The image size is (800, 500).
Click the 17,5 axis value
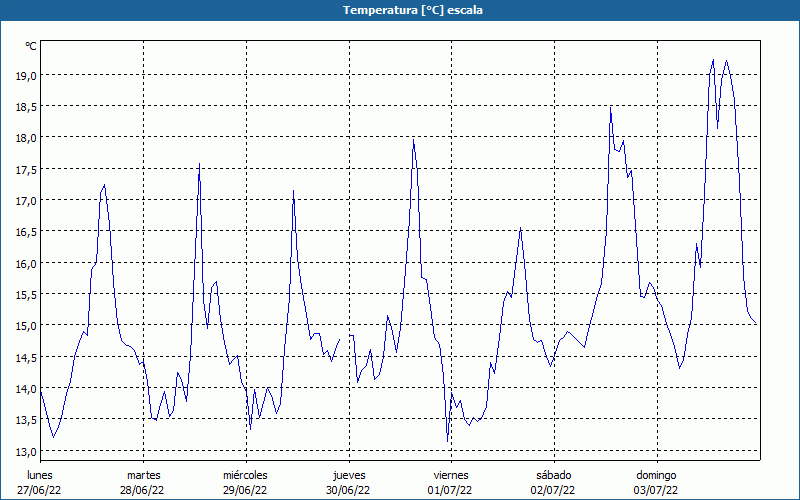26,169
